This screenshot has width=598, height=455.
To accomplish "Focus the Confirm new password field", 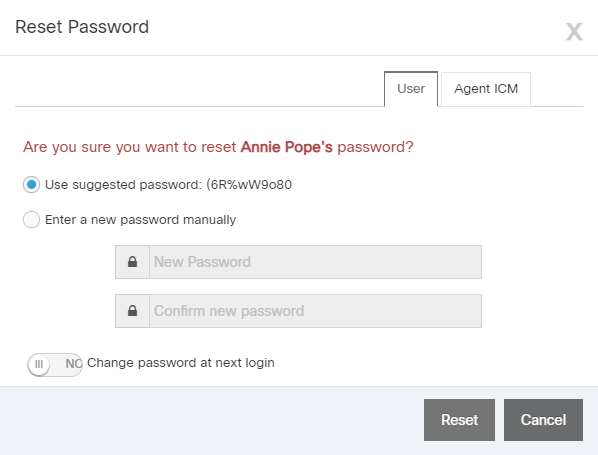I will pos(315,311).
